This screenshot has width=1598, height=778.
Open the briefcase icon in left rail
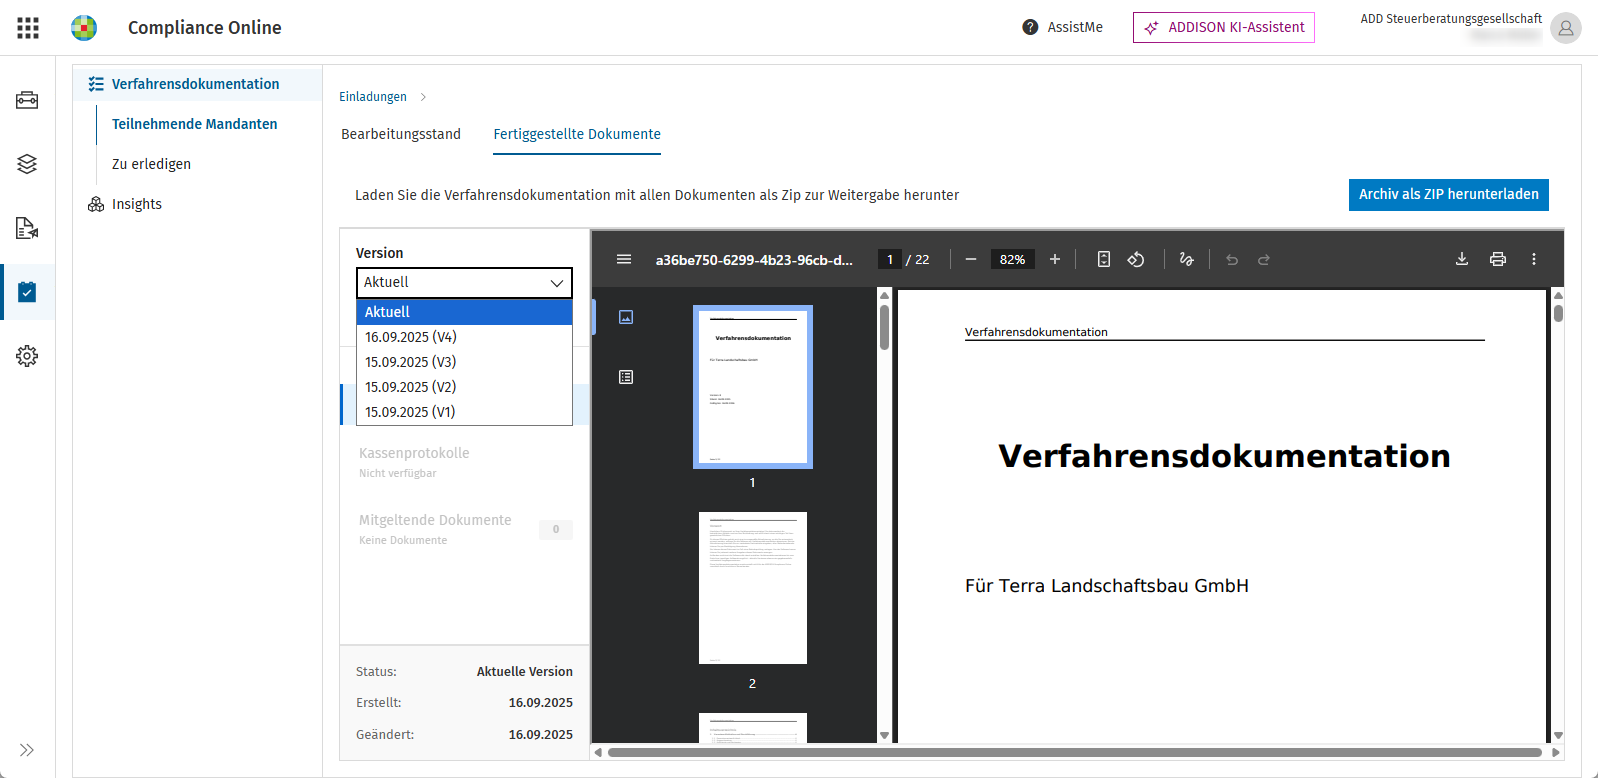(27, 100)
